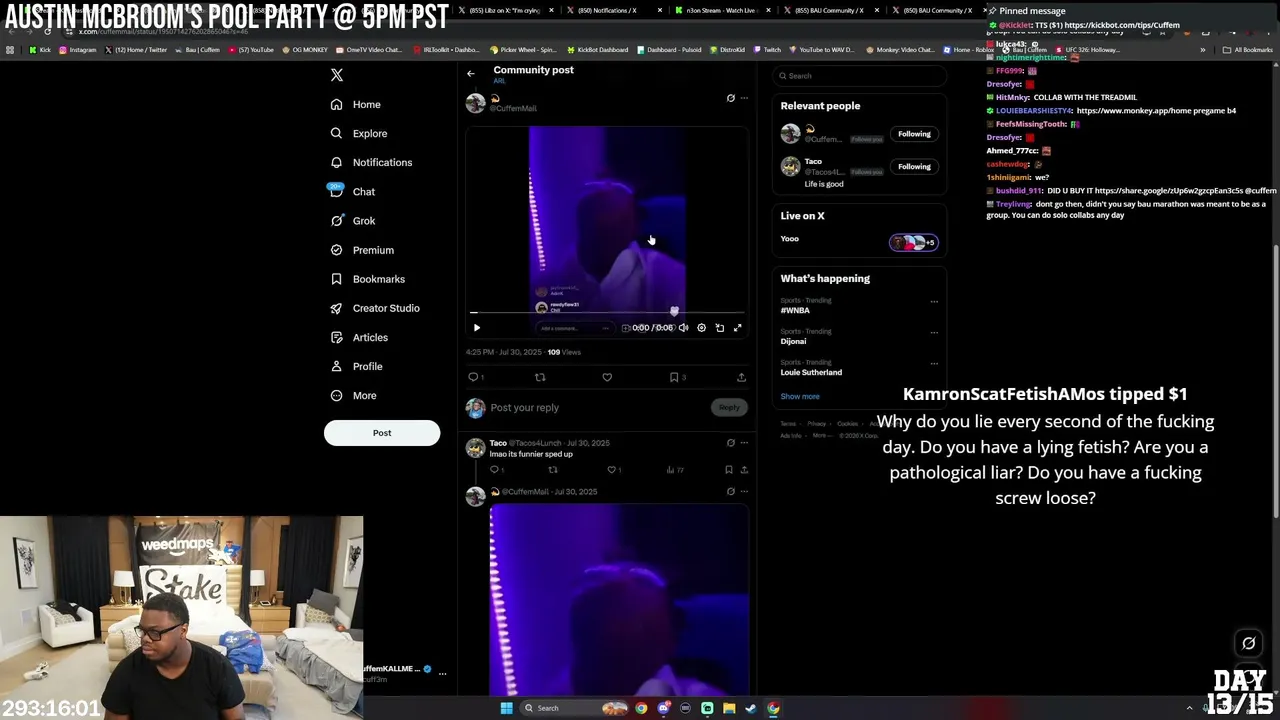Mute the main post video

point(684,327)
